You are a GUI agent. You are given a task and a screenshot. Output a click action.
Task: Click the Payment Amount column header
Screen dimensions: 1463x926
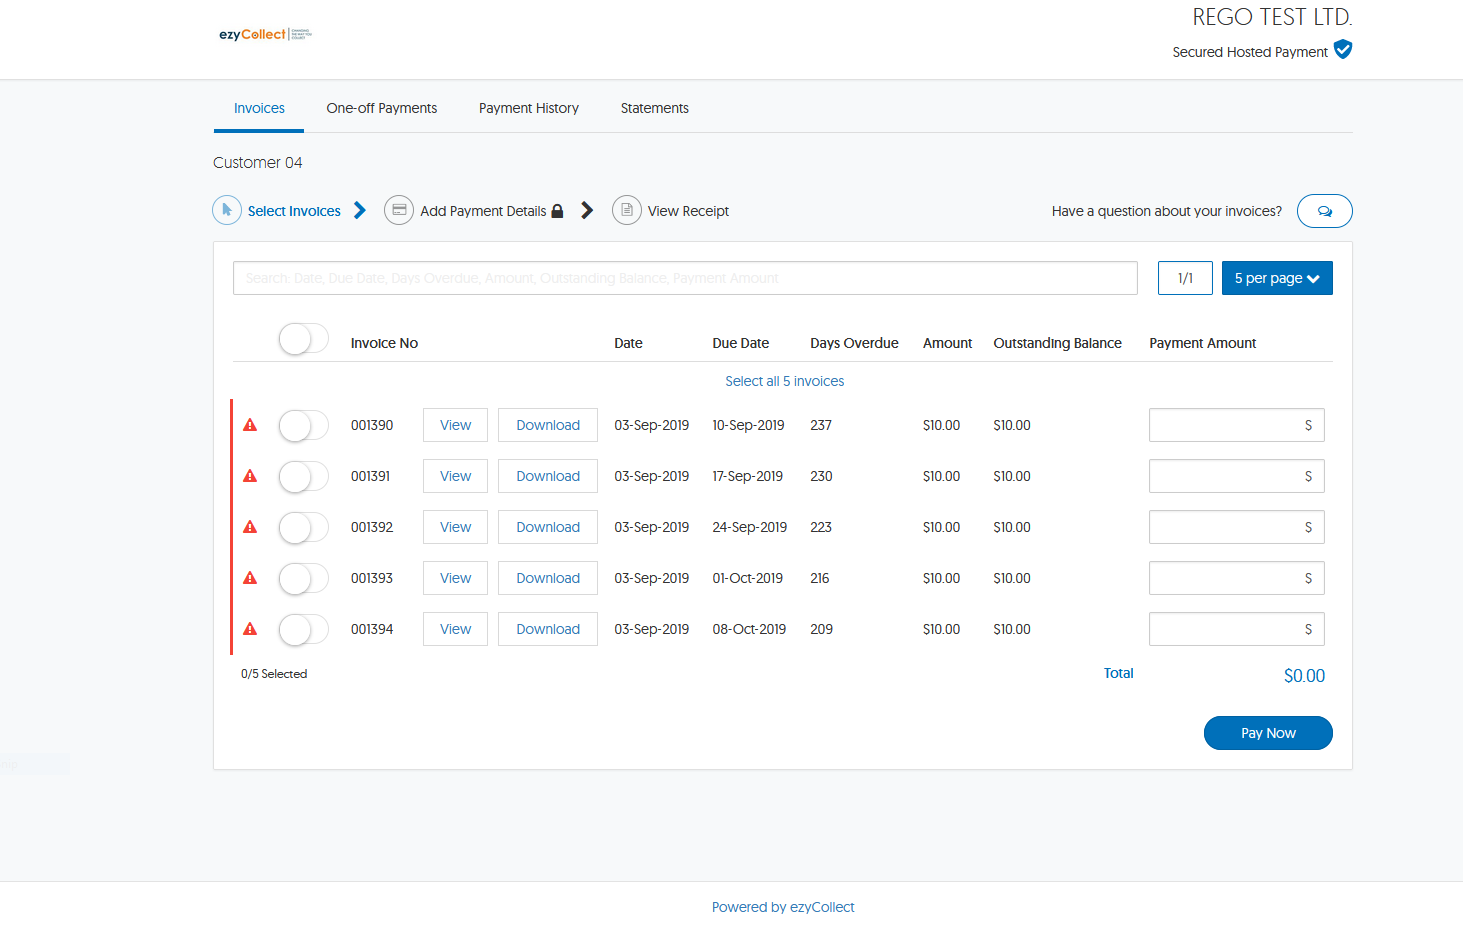coord(1202,343)
